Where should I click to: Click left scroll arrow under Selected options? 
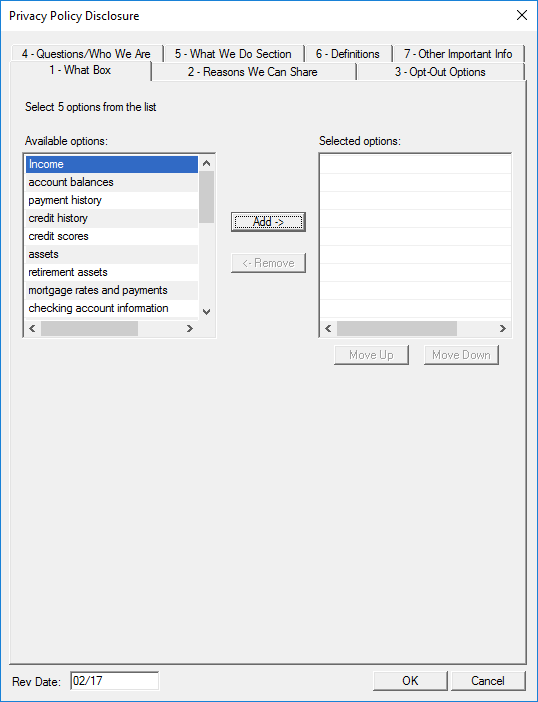click(x=328, y=329)
